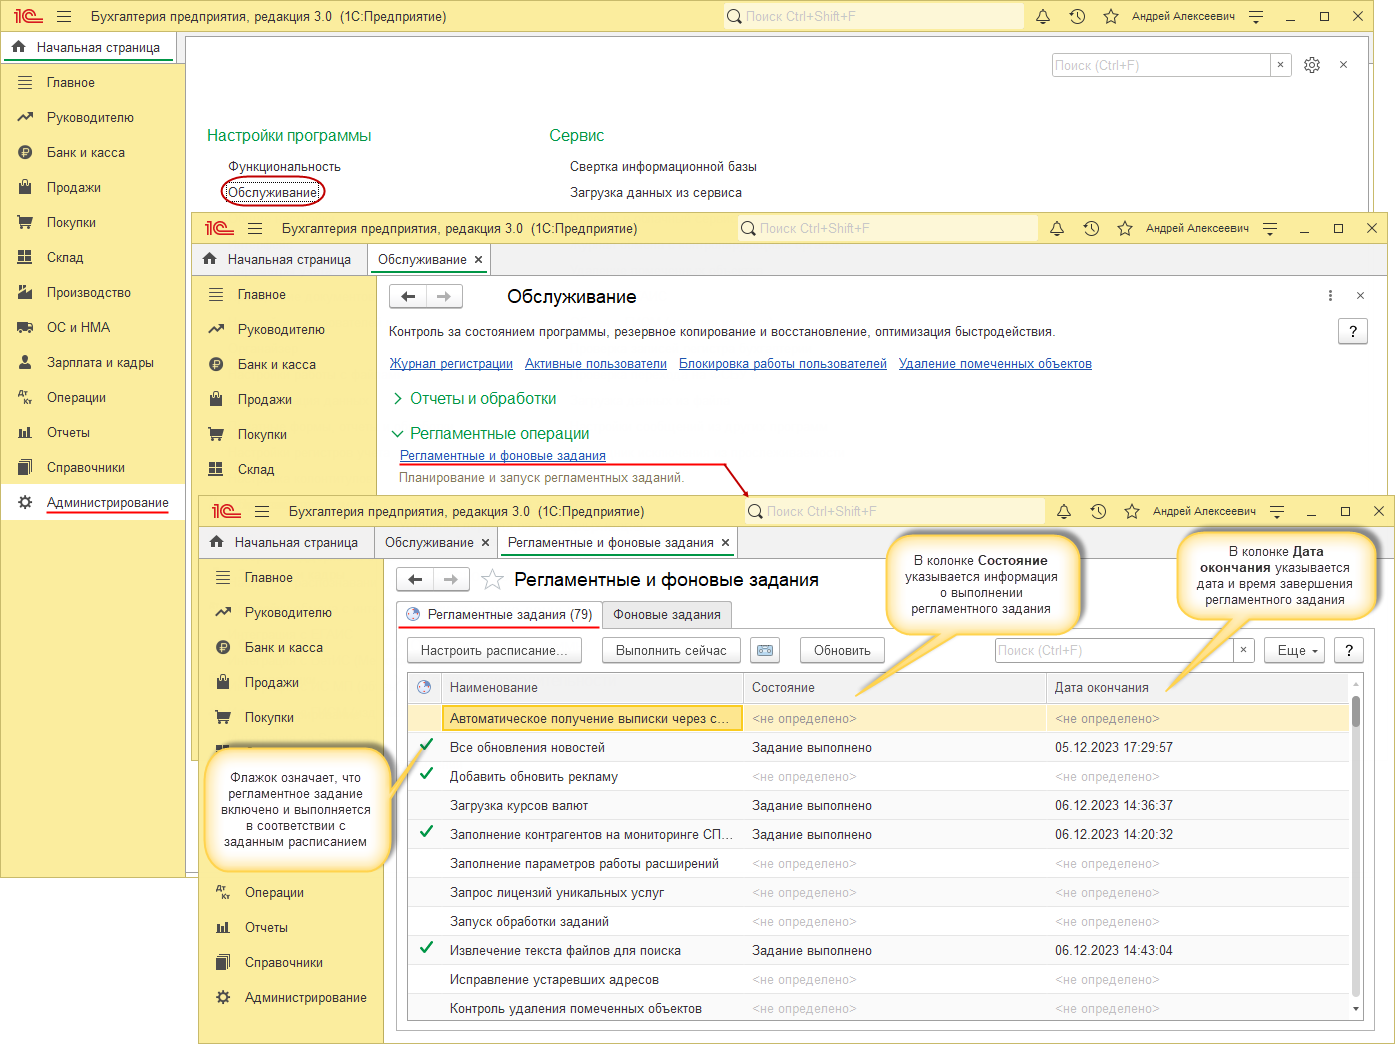Click help question button in Обслуживание form

pos(1353,331)
